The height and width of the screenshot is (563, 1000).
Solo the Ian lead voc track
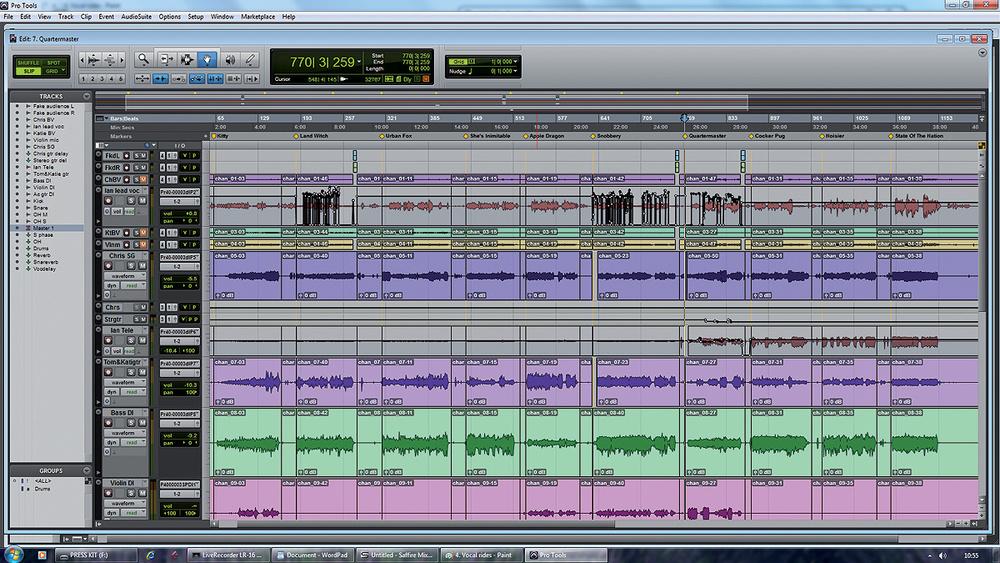click(131, 200)
